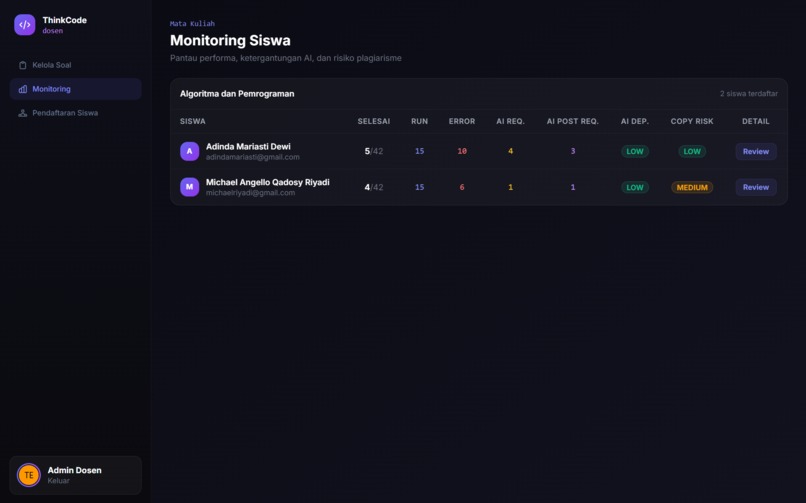Click the AI POST REQ. column header
This screenshot has height=503, width=806.
pyautogui.click(x=573, y=121)
